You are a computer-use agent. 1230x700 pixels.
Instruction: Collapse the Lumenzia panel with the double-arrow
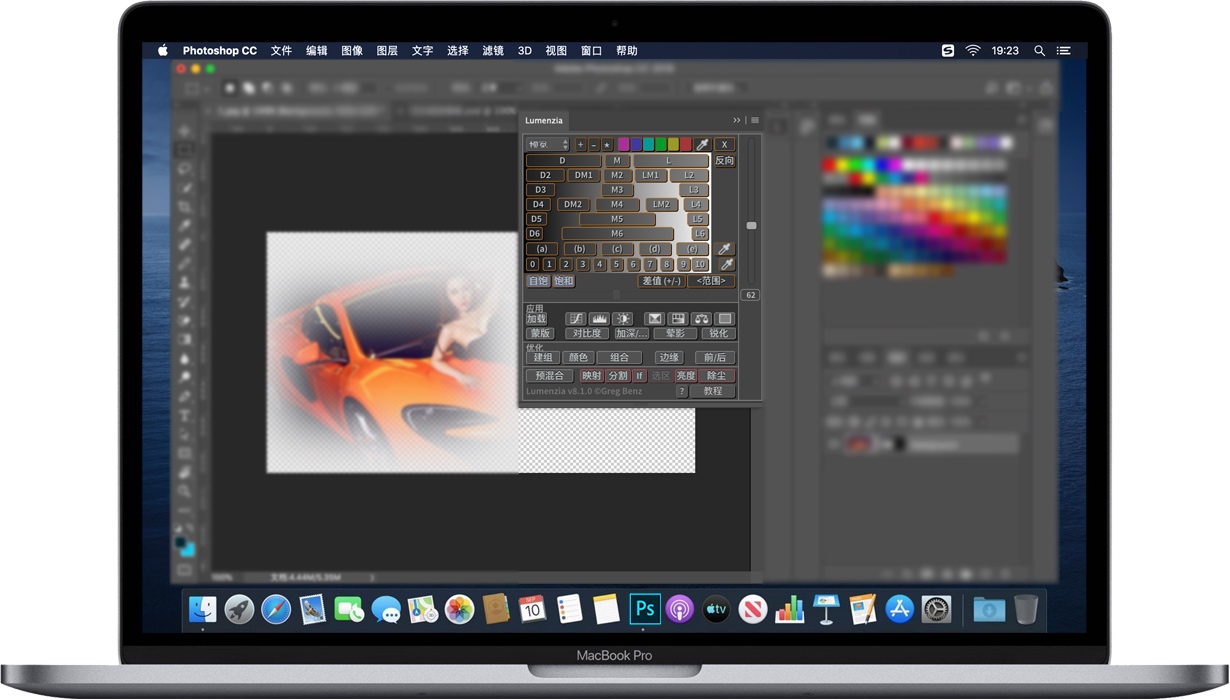tap(736, 121)
